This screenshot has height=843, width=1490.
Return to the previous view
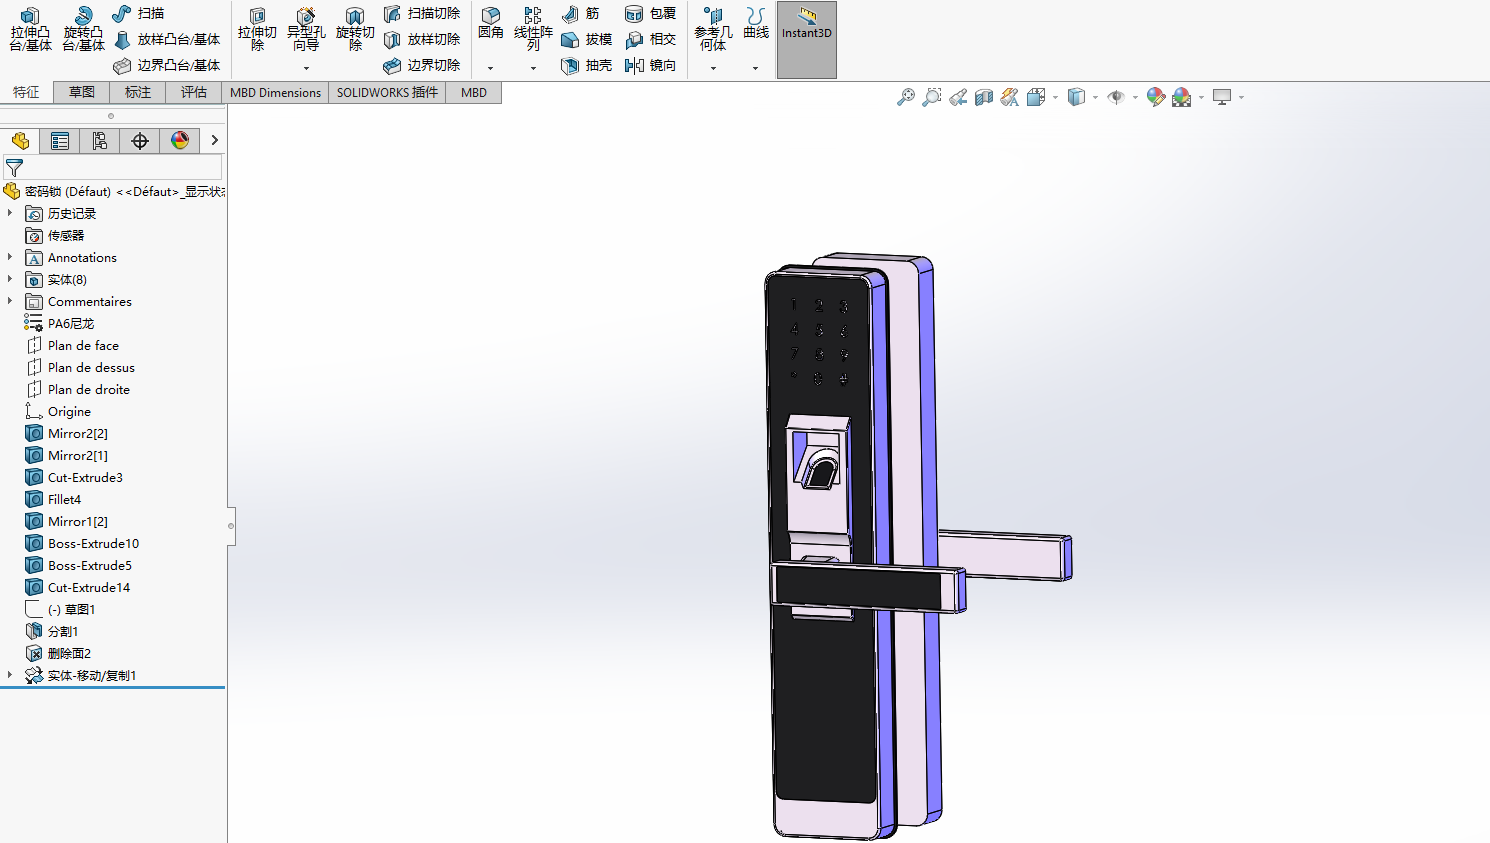[x=958, y=97]
